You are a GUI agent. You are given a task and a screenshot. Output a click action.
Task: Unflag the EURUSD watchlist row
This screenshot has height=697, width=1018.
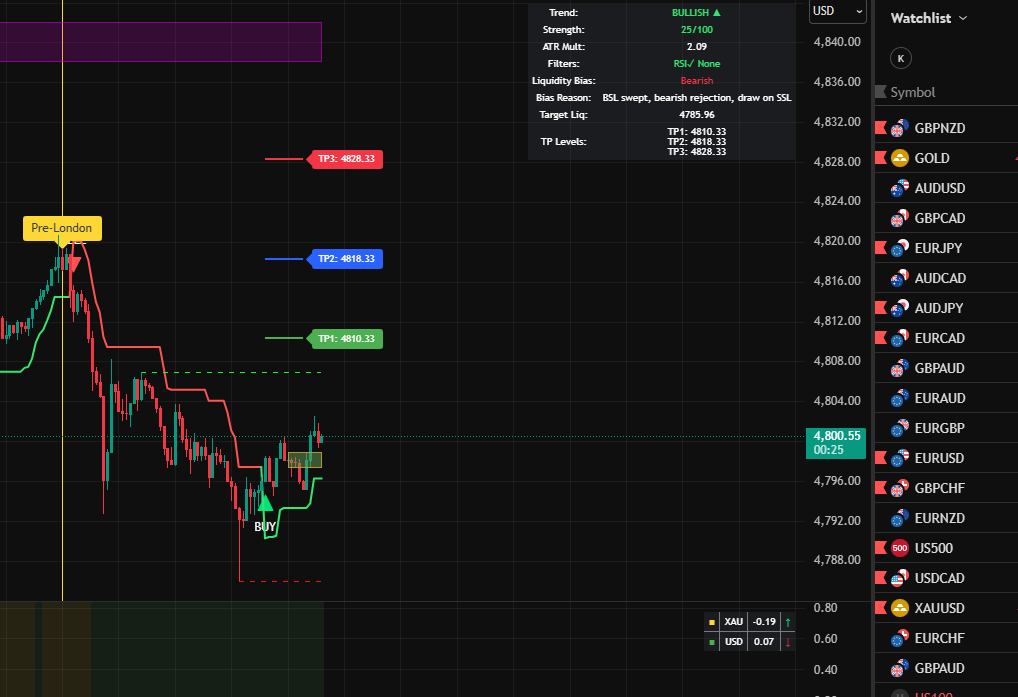pyautogui.click(x=880, y=458)
